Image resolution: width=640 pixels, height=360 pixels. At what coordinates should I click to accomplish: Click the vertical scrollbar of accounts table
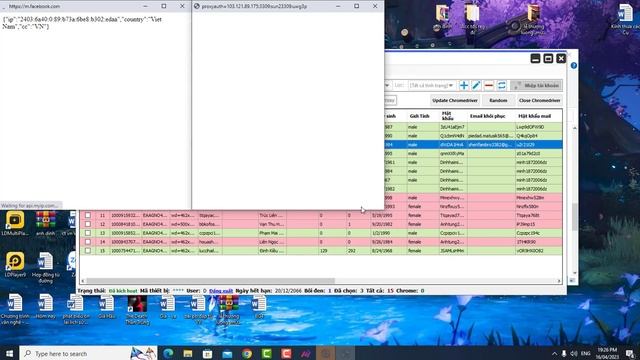coord(574,216)
